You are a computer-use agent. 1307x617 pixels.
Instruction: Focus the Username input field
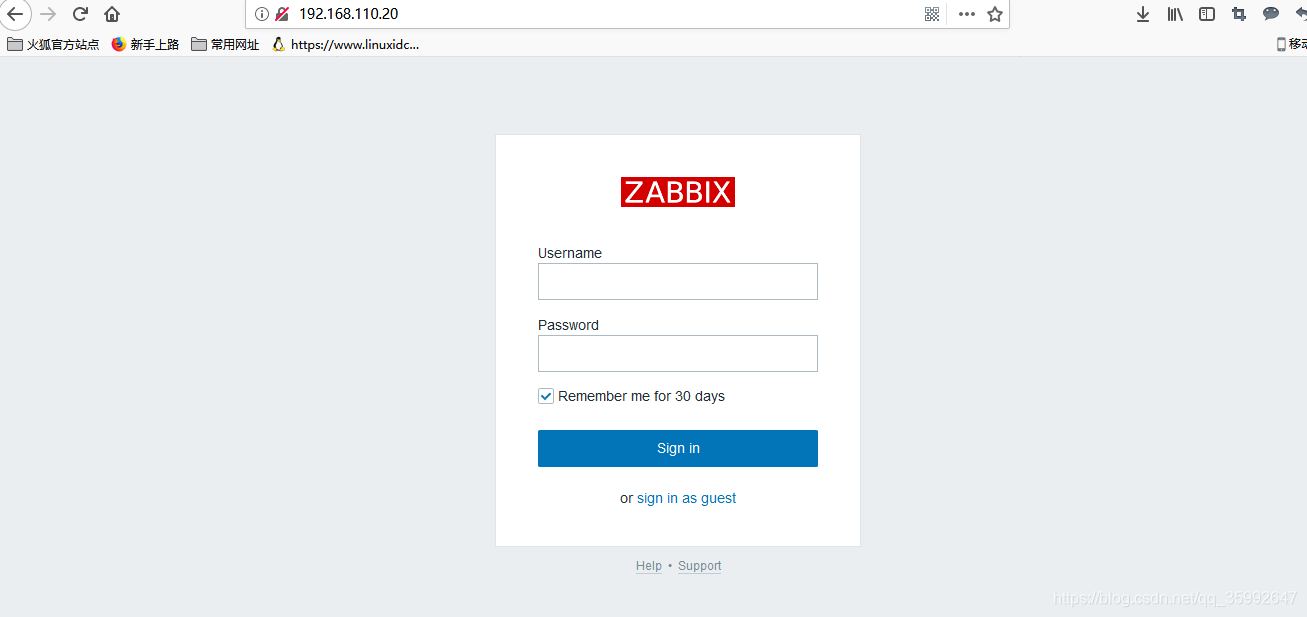(x=678, y=281)
